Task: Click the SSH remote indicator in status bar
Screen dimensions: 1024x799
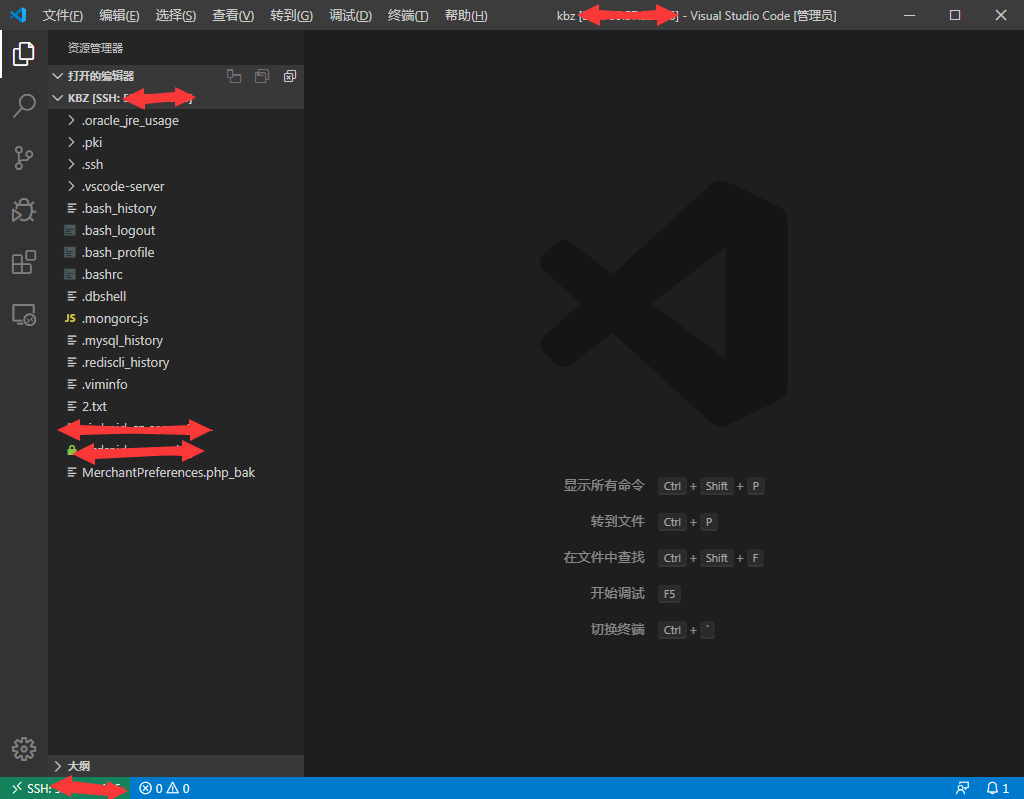Action: [x=40, y=788]
